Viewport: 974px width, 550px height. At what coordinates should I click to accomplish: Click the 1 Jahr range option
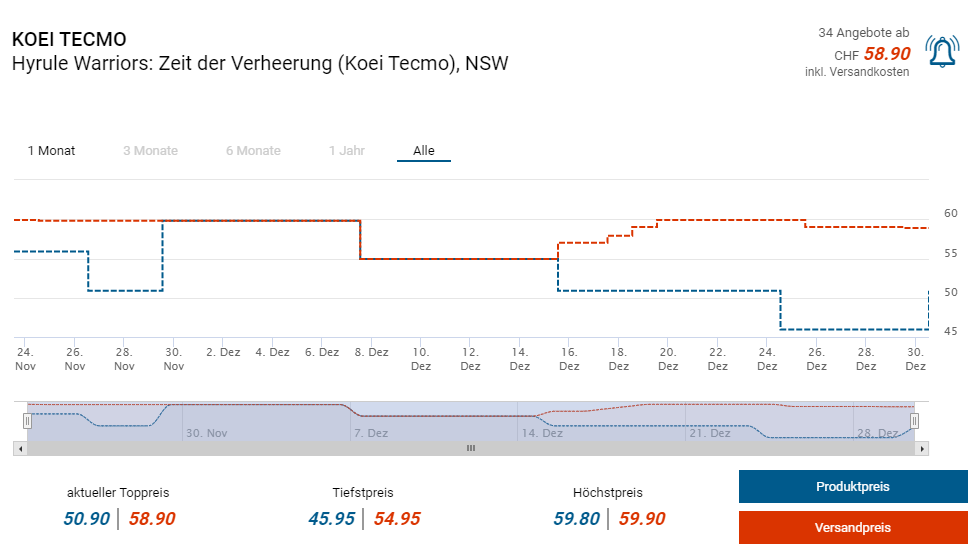346,151
